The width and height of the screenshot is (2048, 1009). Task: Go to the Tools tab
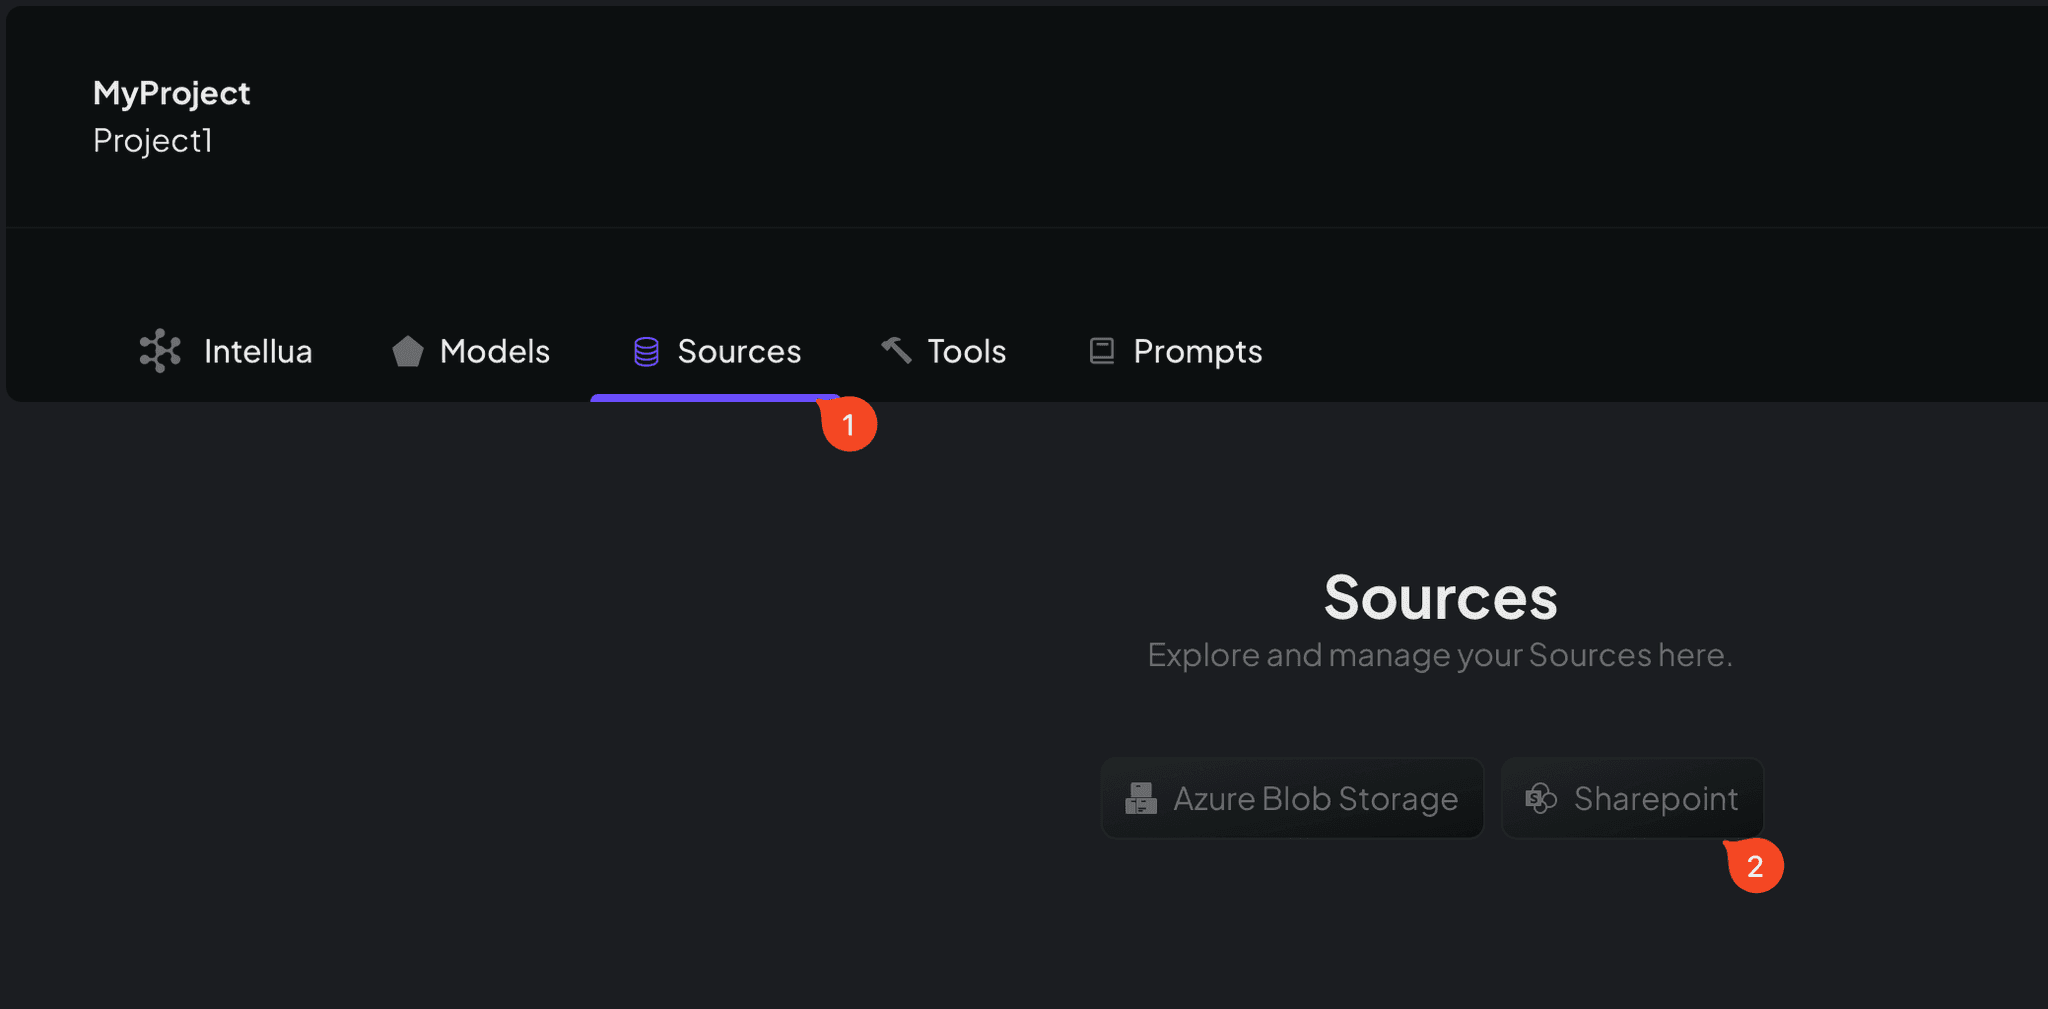point(966,351)
